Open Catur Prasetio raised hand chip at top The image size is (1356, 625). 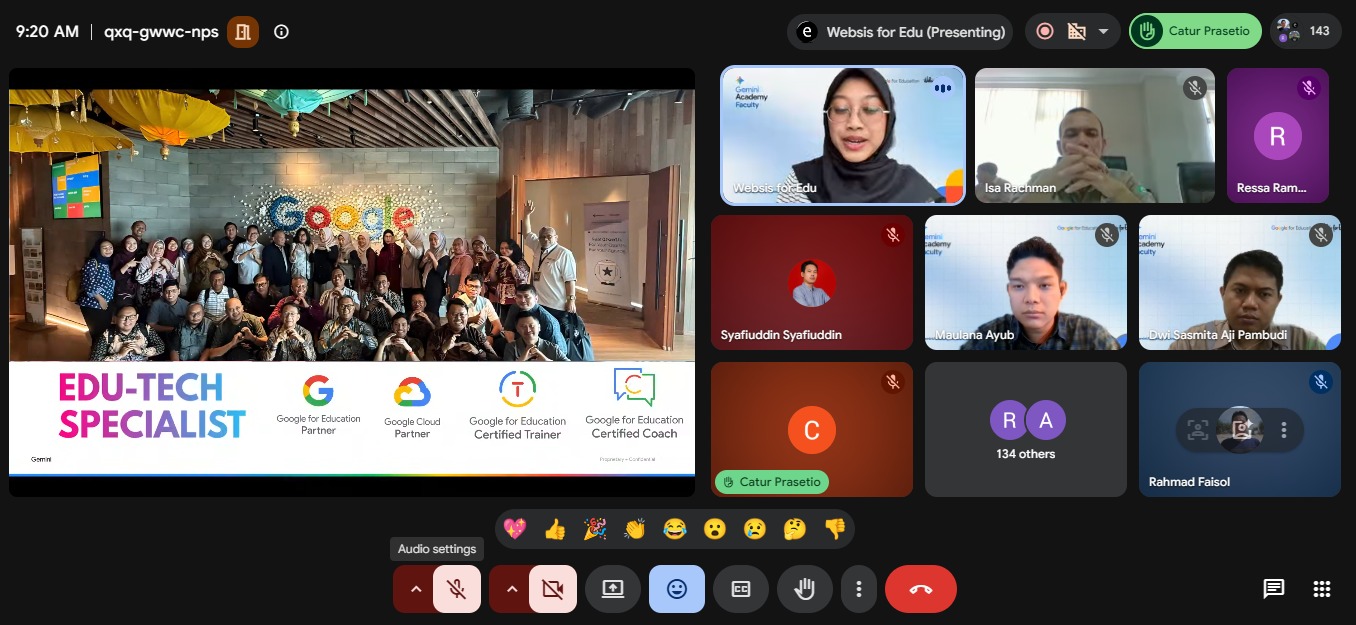tap(1194, 31)
